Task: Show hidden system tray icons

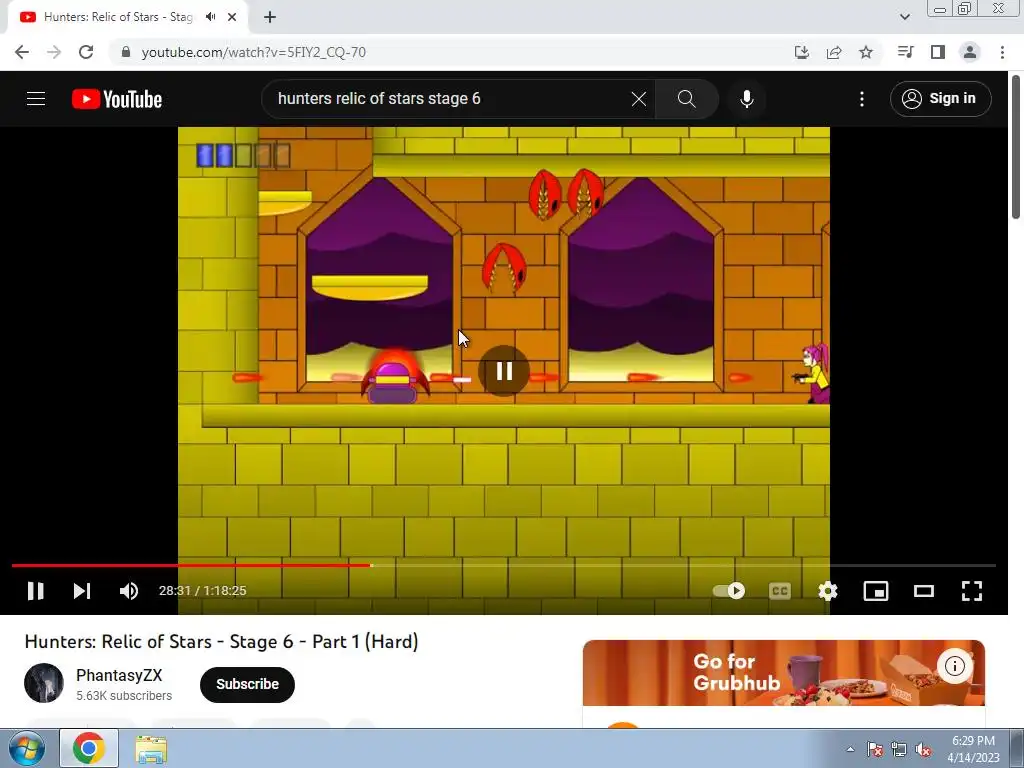Action: [x=850, y=750]
